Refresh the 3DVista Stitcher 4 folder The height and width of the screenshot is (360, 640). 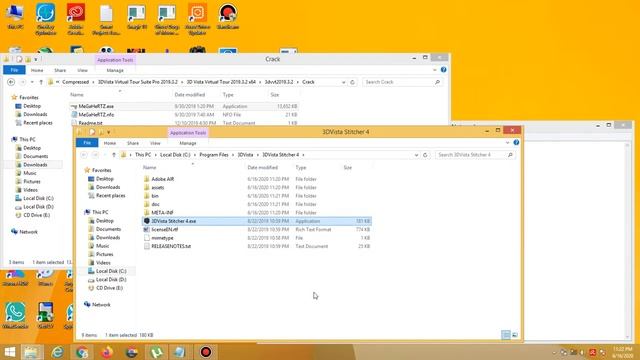click(x=425, y=155)
